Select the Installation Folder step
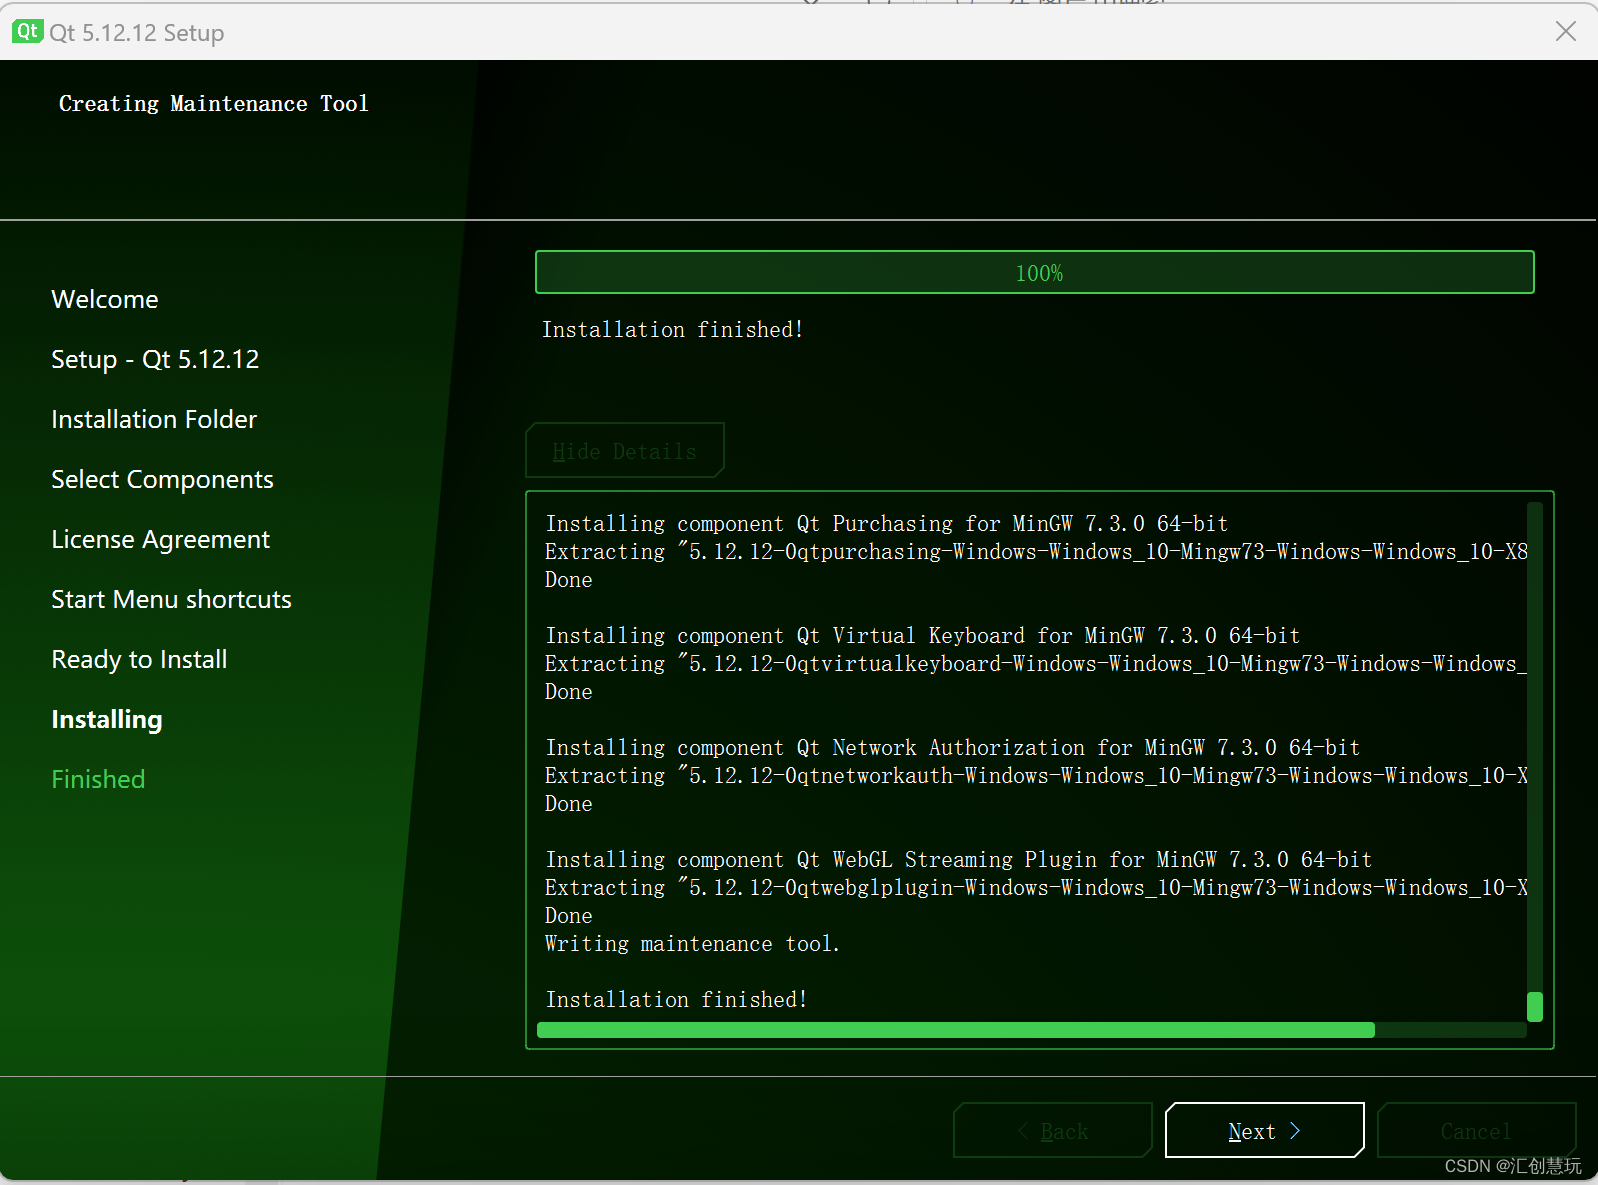Image resolution: width=1598 pixels, height=1185 pixels. (154, 419)
